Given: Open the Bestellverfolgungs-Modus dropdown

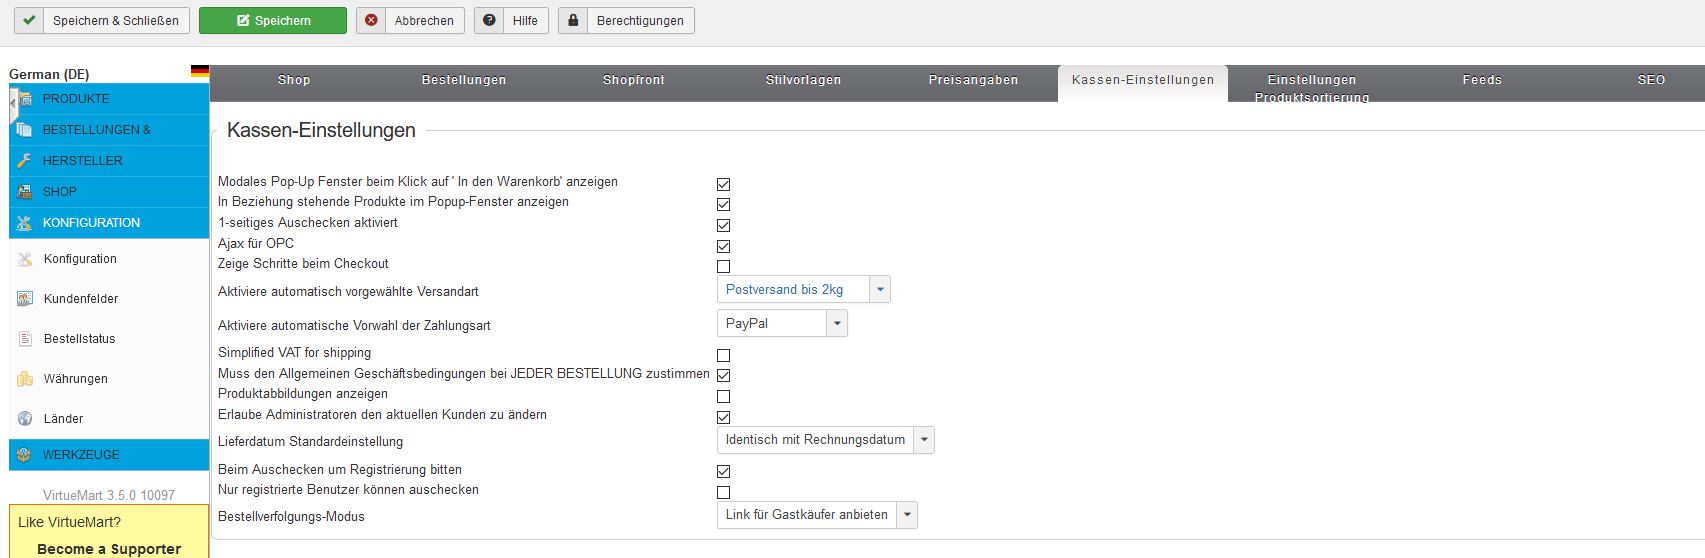Looking at the screenshot, I should coord(816,515).
